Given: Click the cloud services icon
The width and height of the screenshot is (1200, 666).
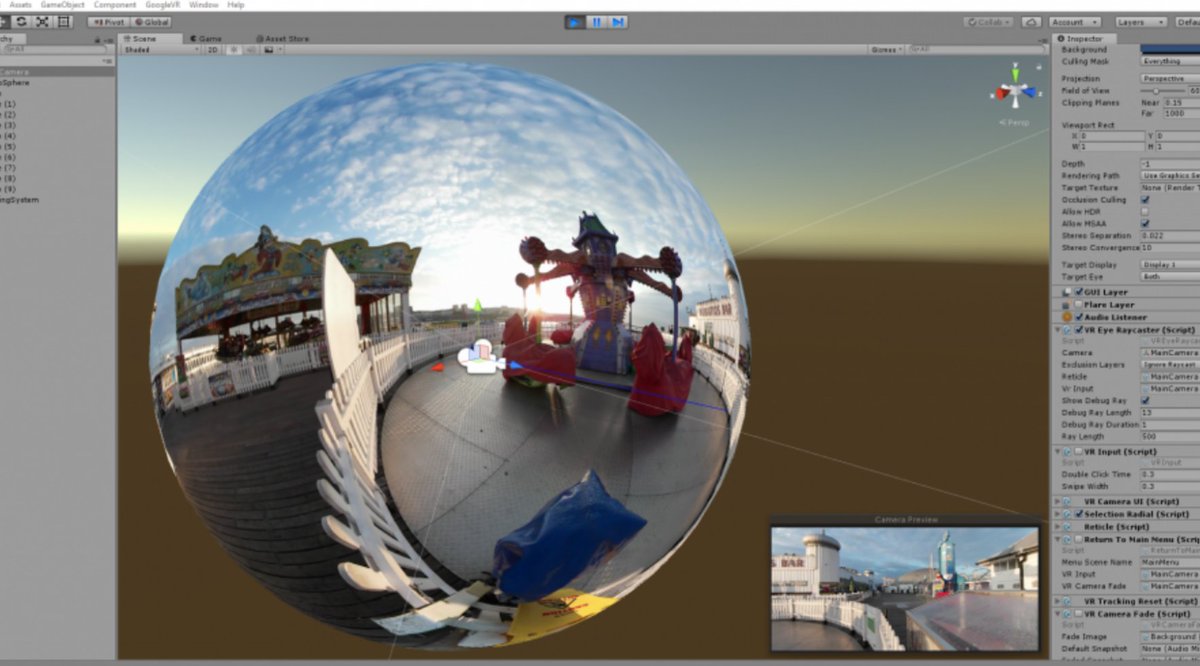Looking at the screenshot, I should click(1030, 22).
